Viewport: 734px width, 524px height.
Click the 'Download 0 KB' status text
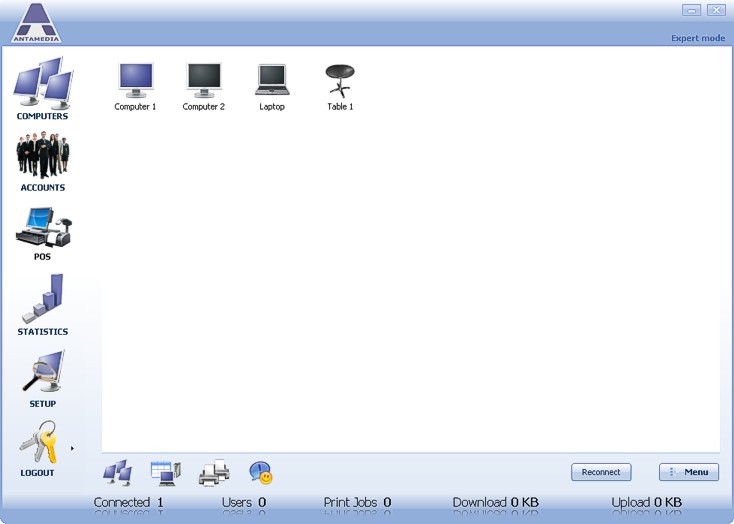(495, 502)
